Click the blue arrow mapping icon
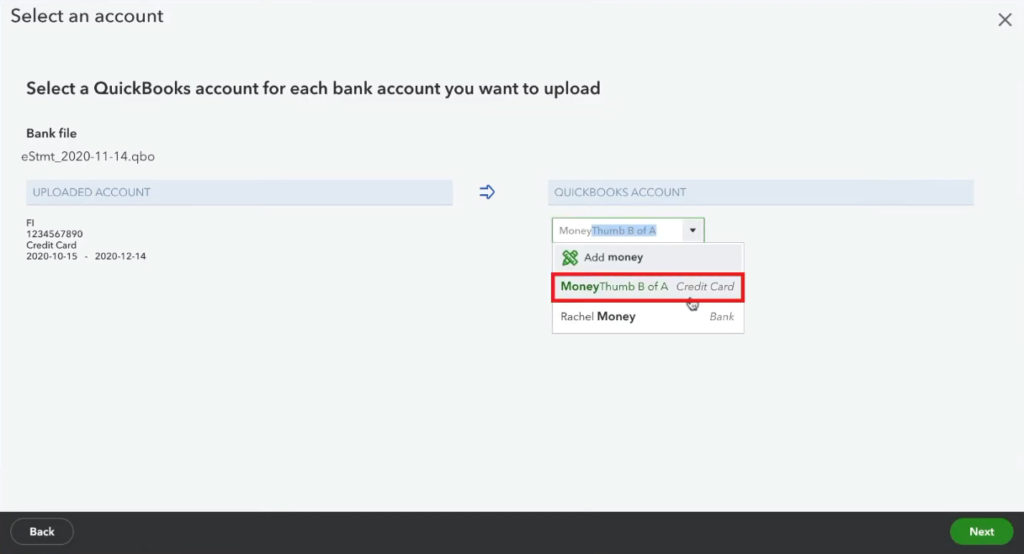 [487, 192]
